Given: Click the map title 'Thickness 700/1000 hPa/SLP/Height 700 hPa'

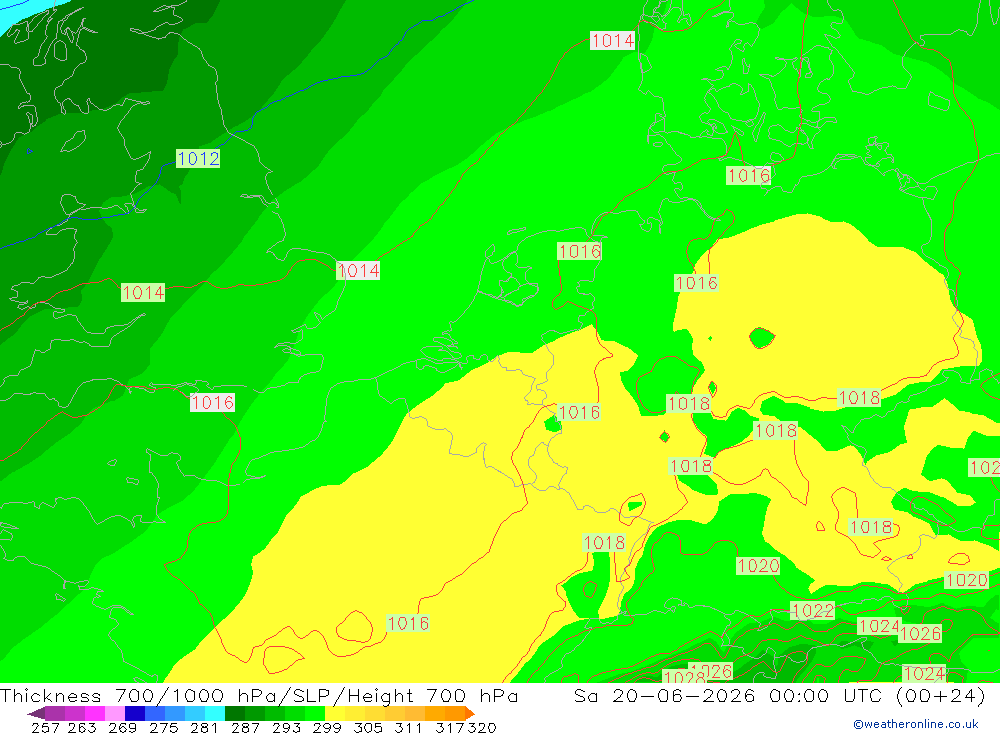Looking at the screenshot, I should [x=259, y=695].
